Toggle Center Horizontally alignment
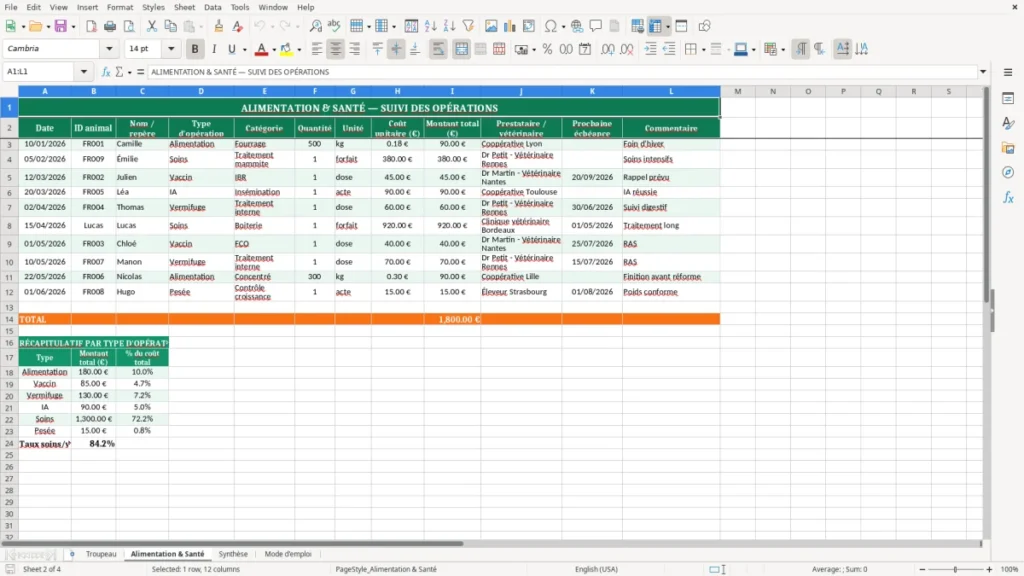This screenshot has width=1024, height=576. (x=336, y=49)
